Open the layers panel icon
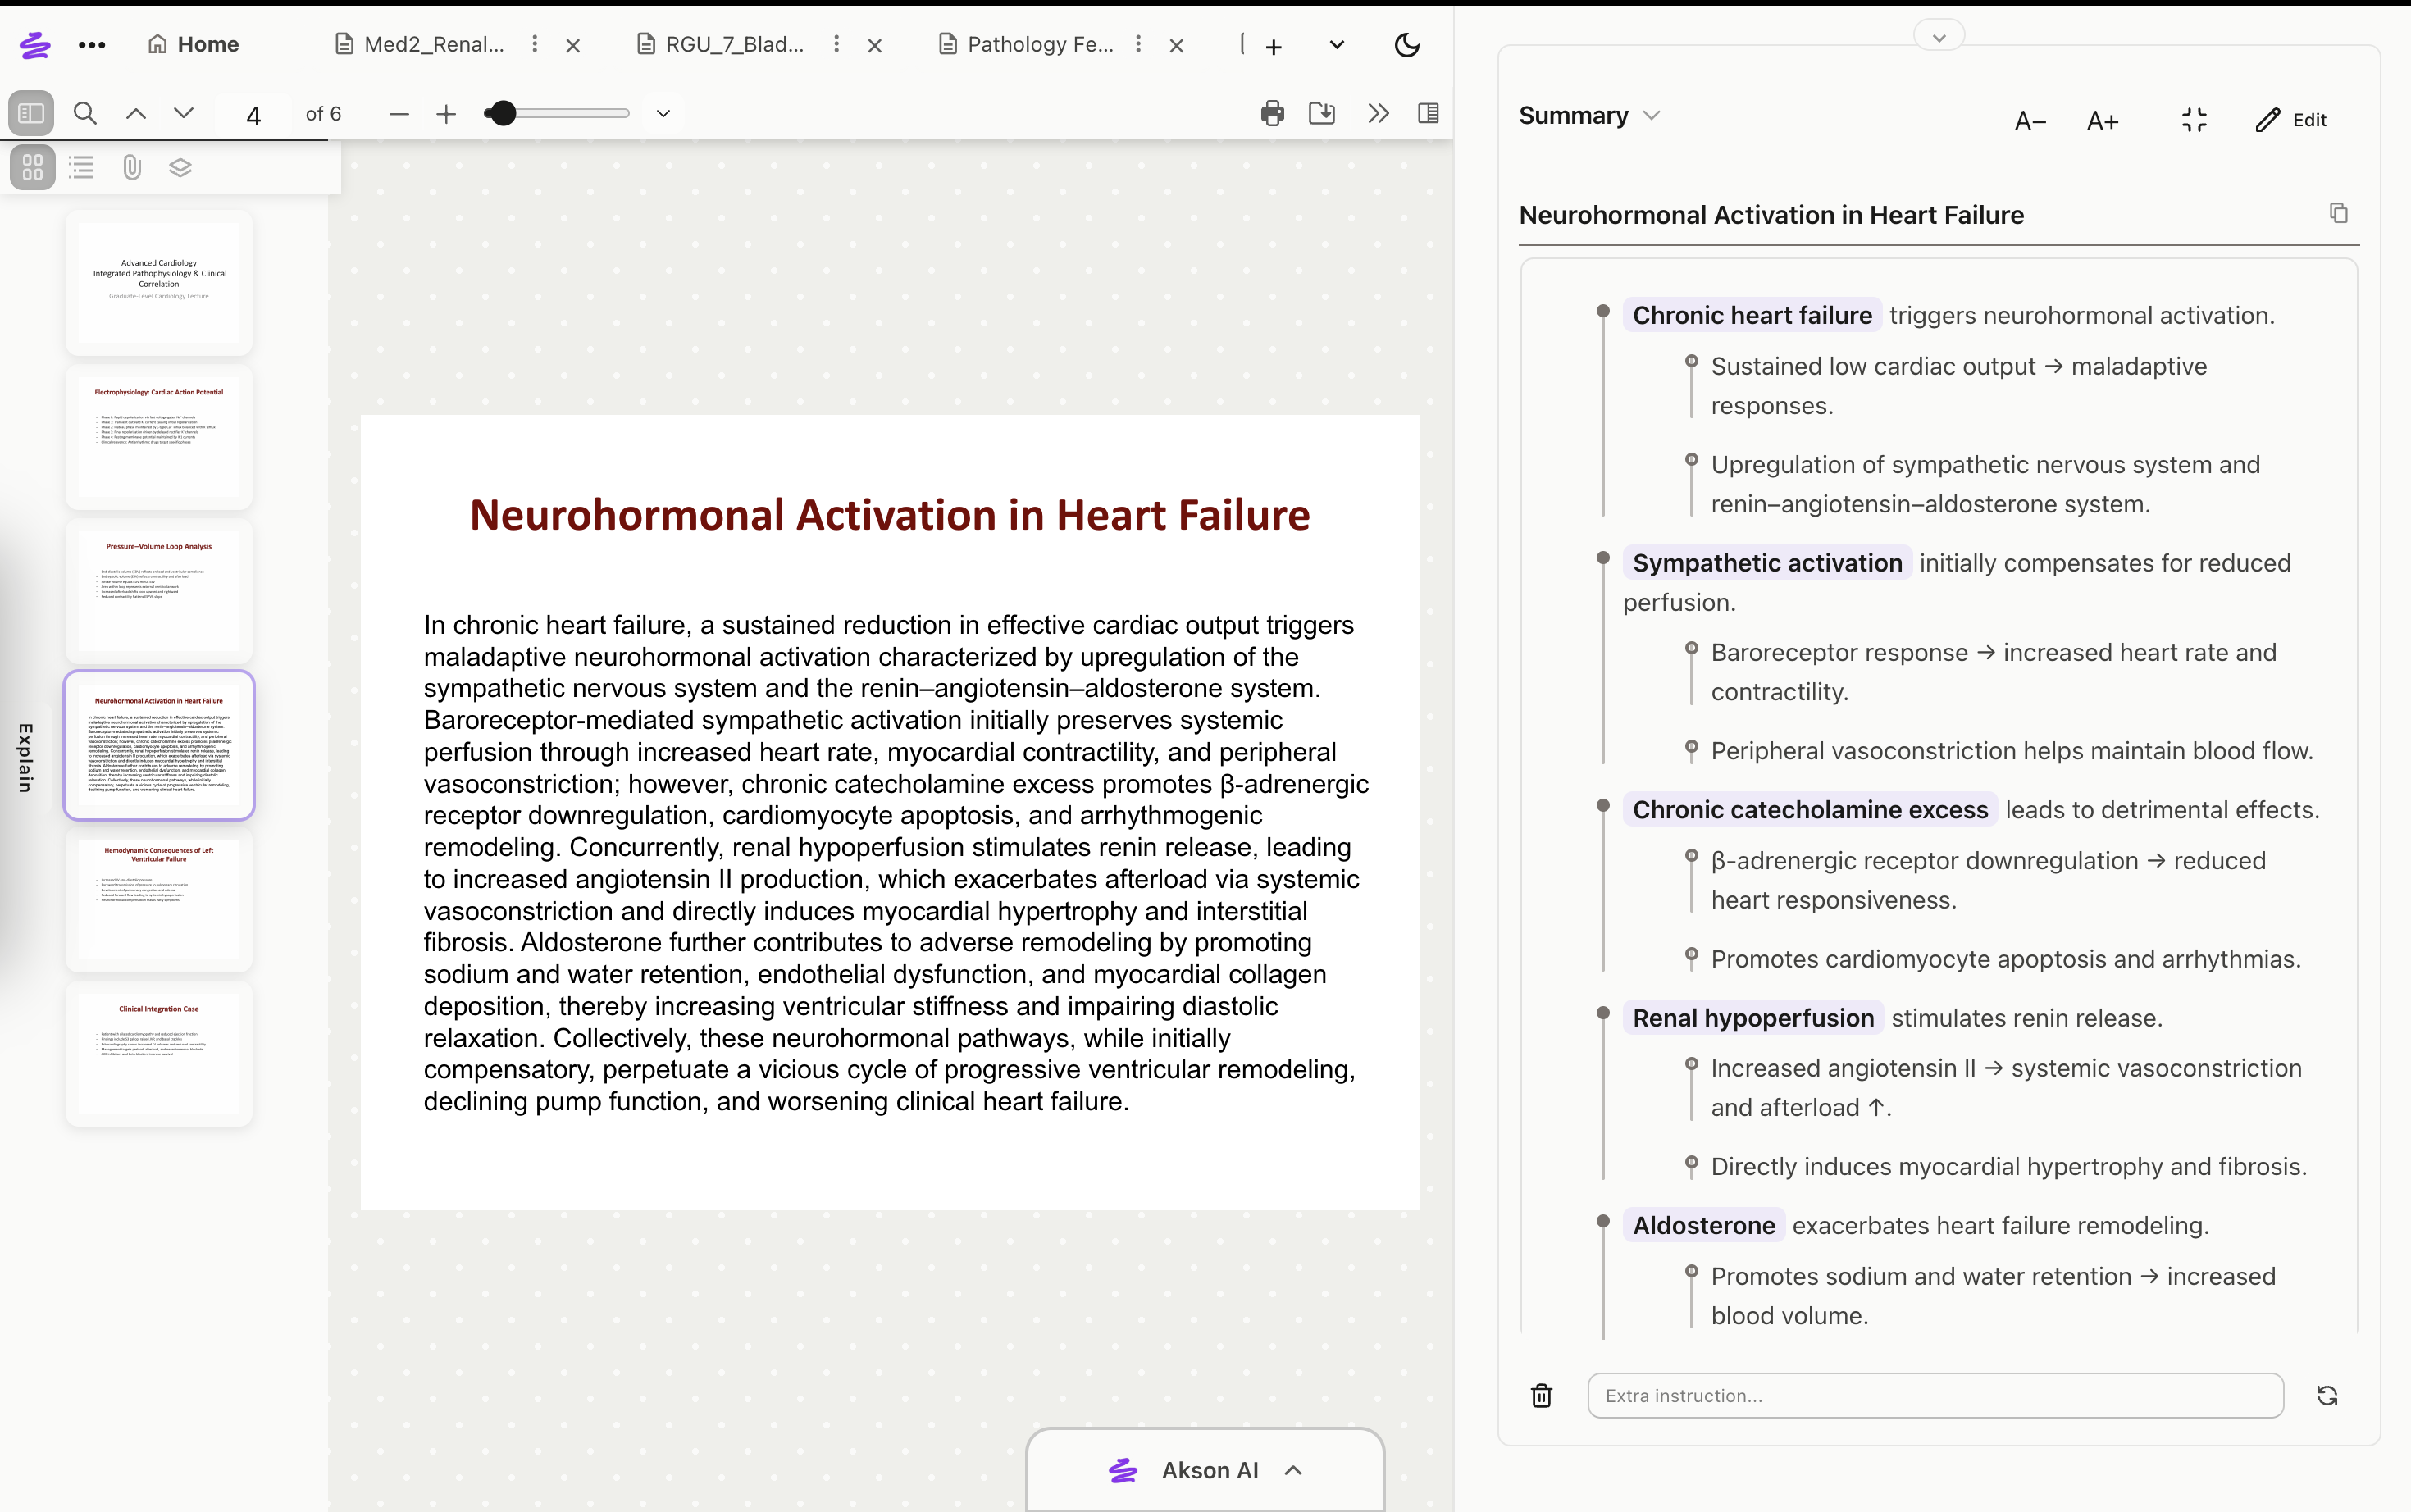 point(180,167)
